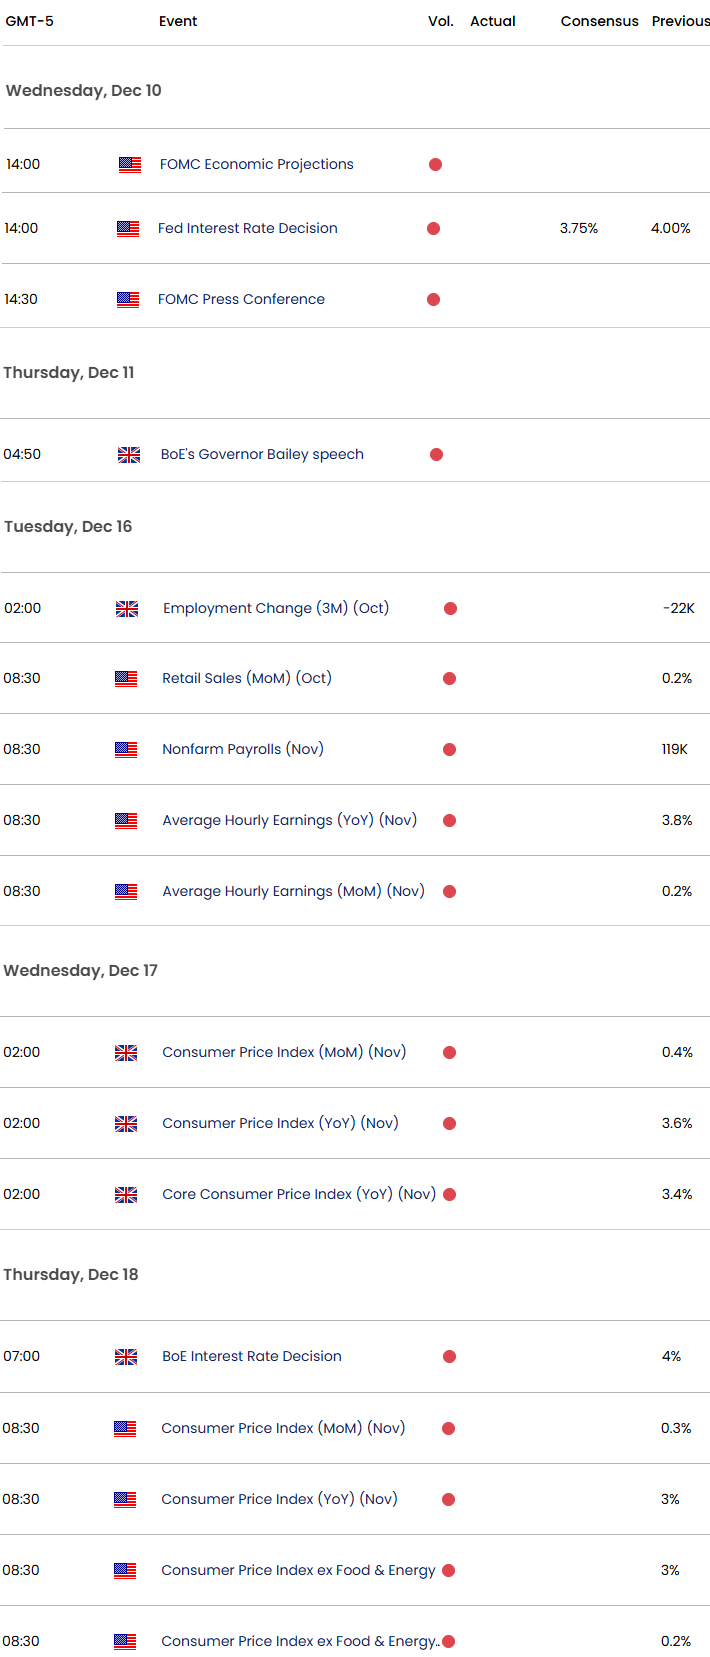Click the Wednesday, Dec 10 date heading

(x=84, y=91)
